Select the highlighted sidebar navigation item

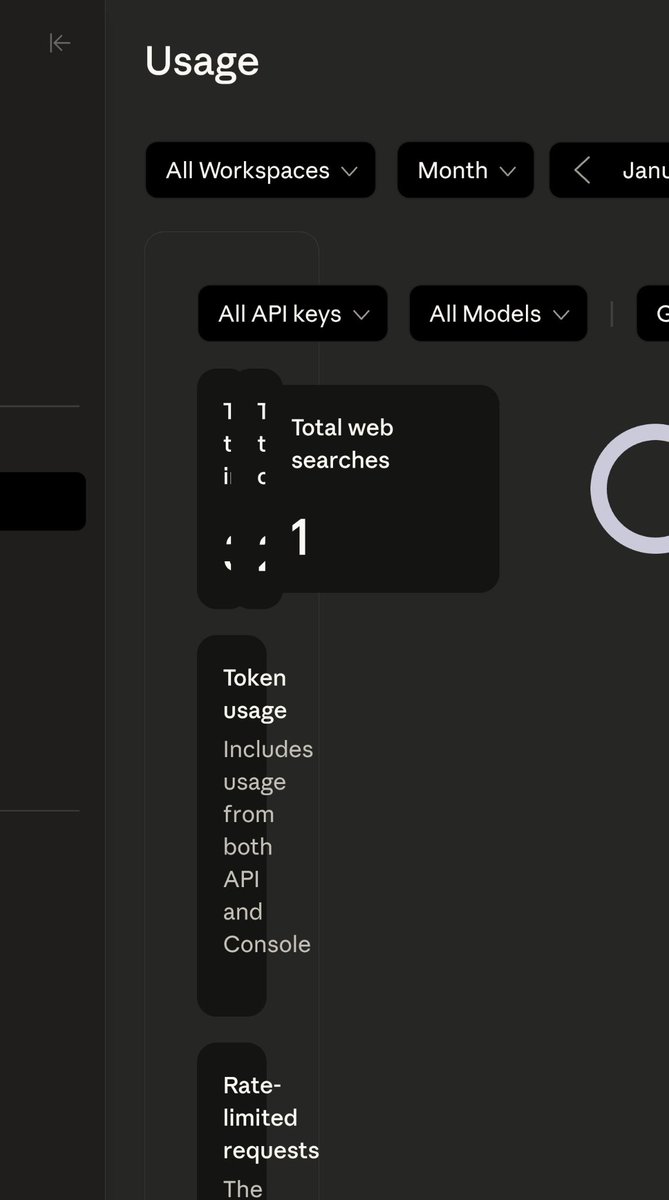[43, 501]
